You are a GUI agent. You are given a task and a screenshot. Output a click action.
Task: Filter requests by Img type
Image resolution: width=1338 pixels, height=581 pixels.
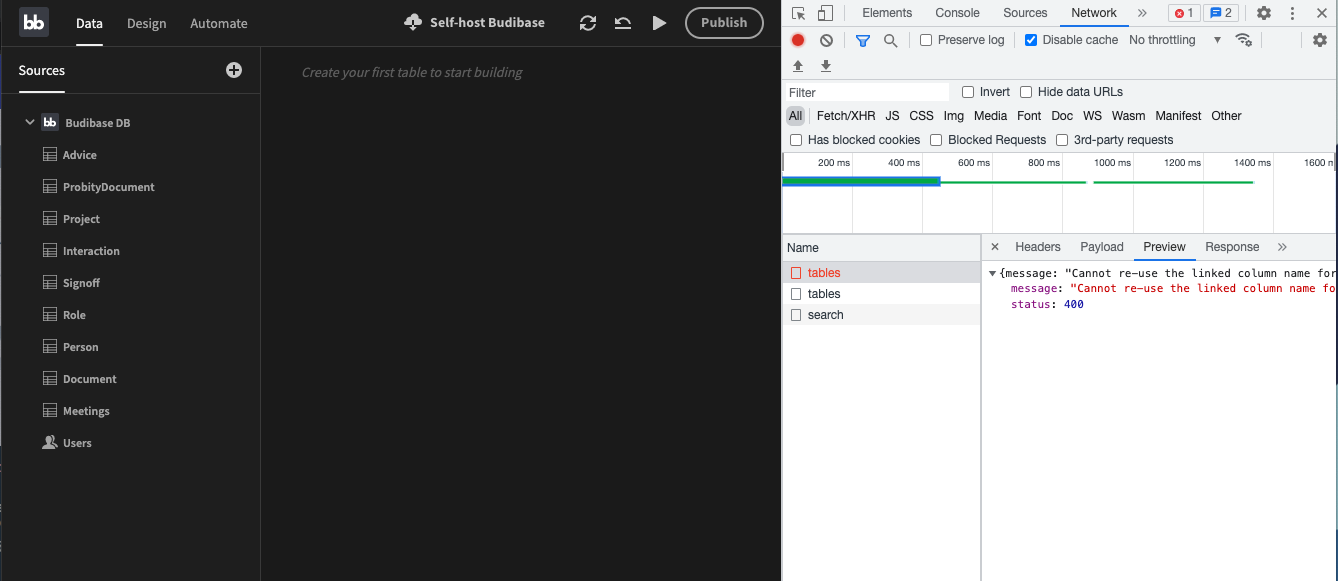tap(954, 116)
